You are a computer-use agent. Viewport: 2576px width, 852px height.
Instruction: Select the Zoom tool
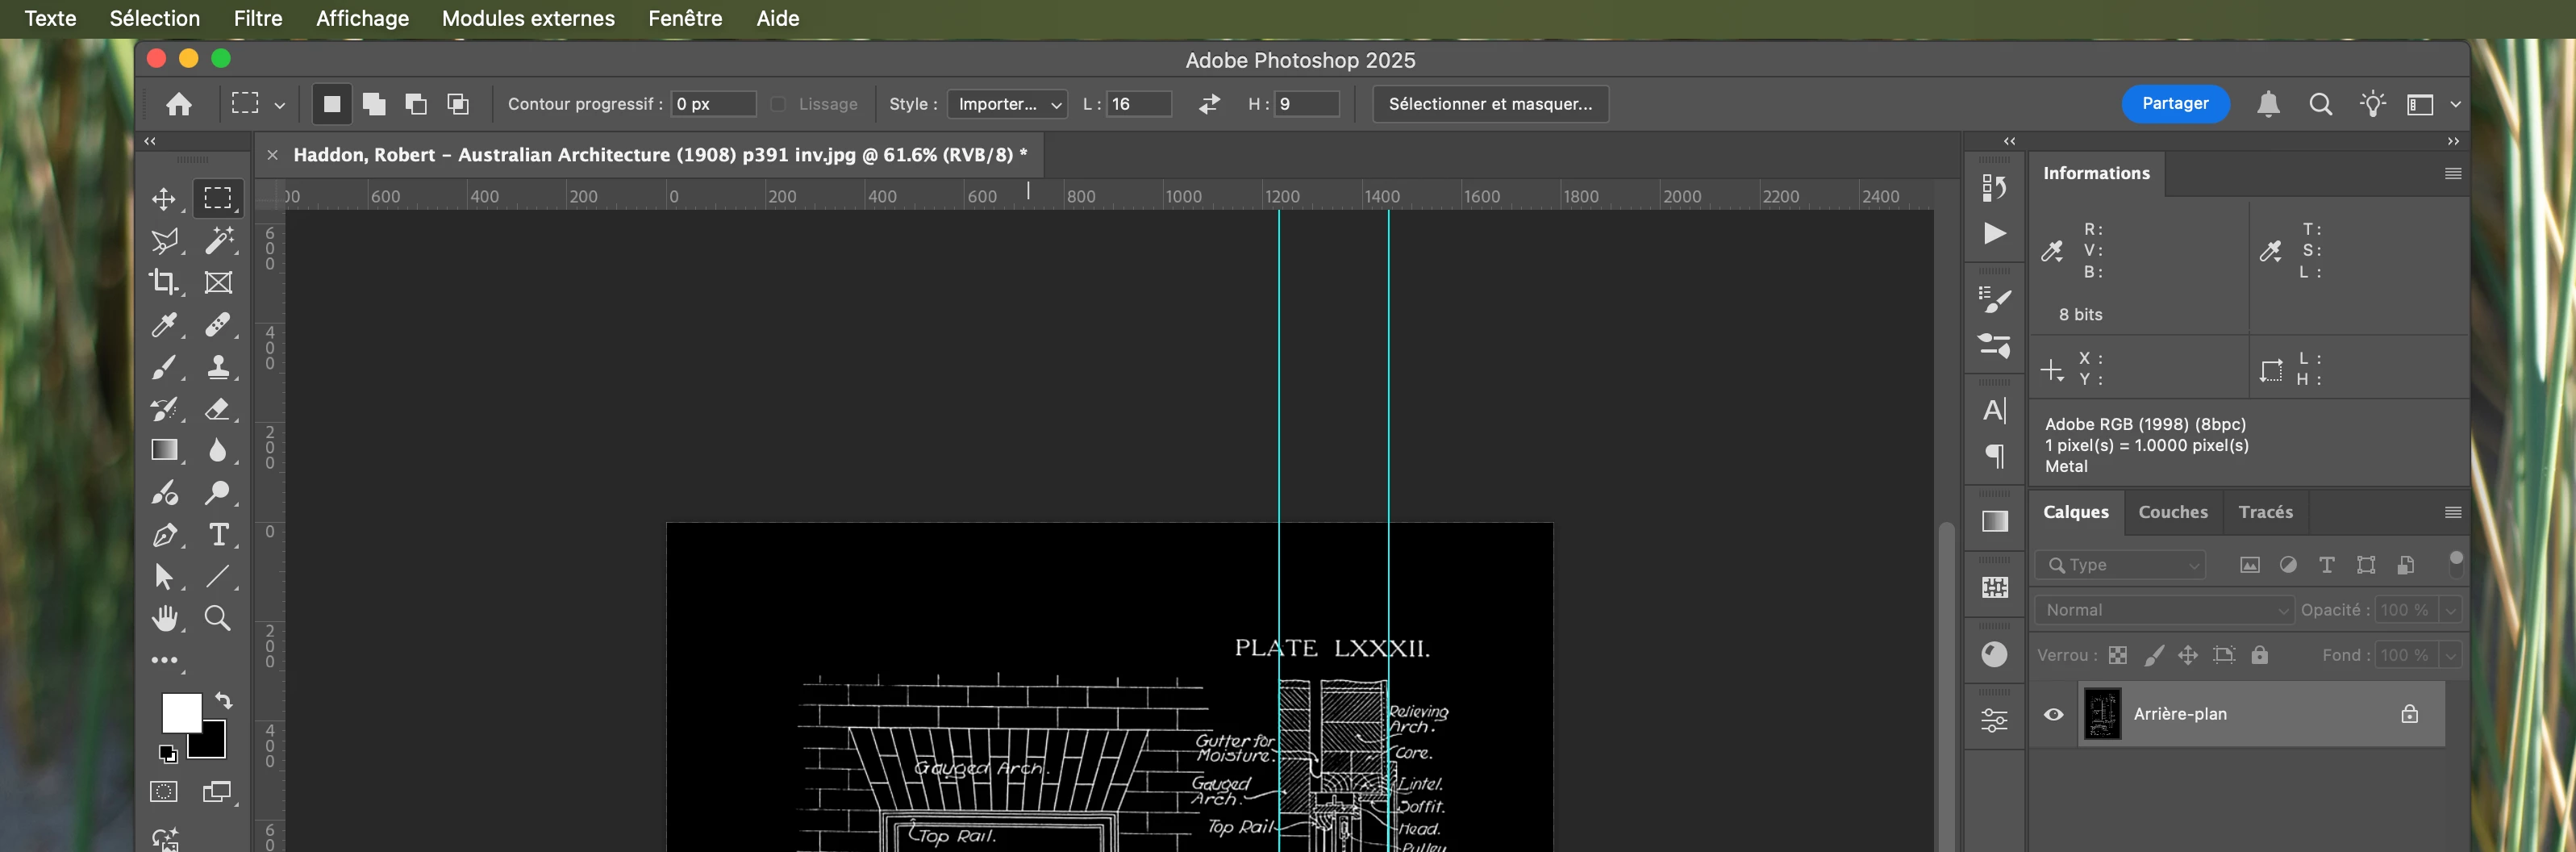coord(218,619)
